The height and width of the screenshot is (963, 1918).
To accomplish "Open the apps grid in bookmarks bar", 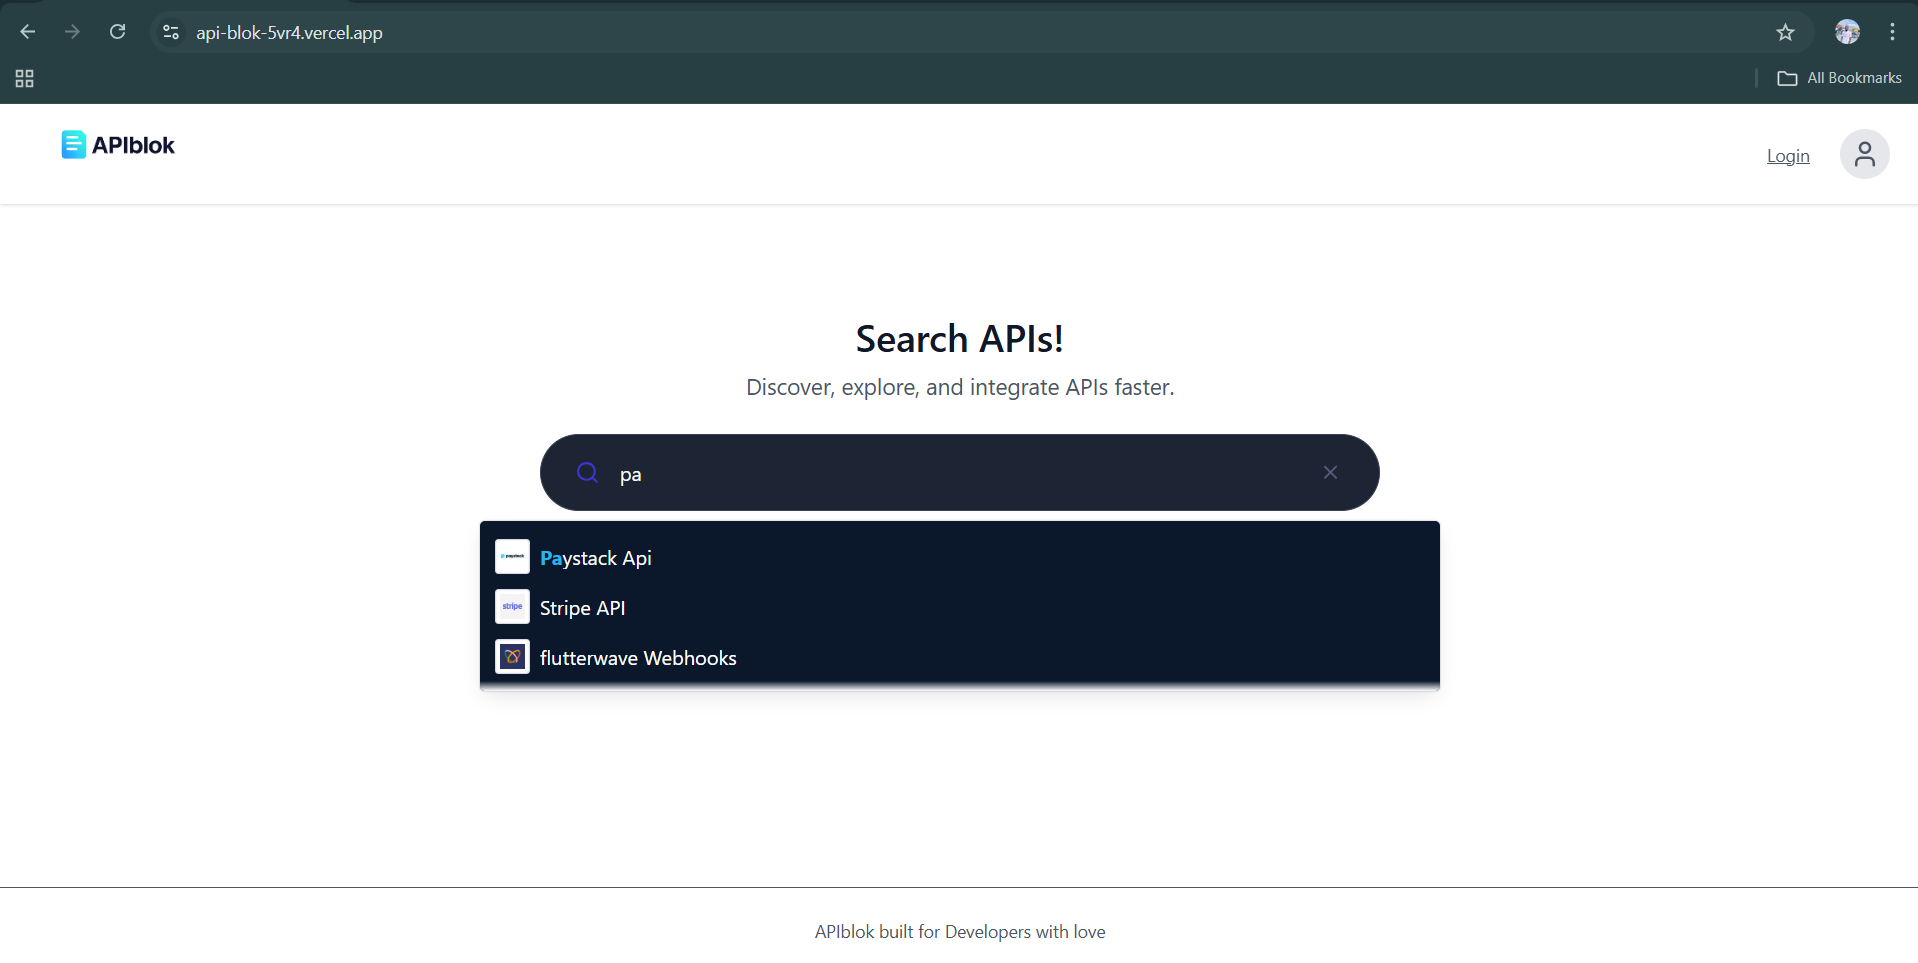I will (25, 78).
